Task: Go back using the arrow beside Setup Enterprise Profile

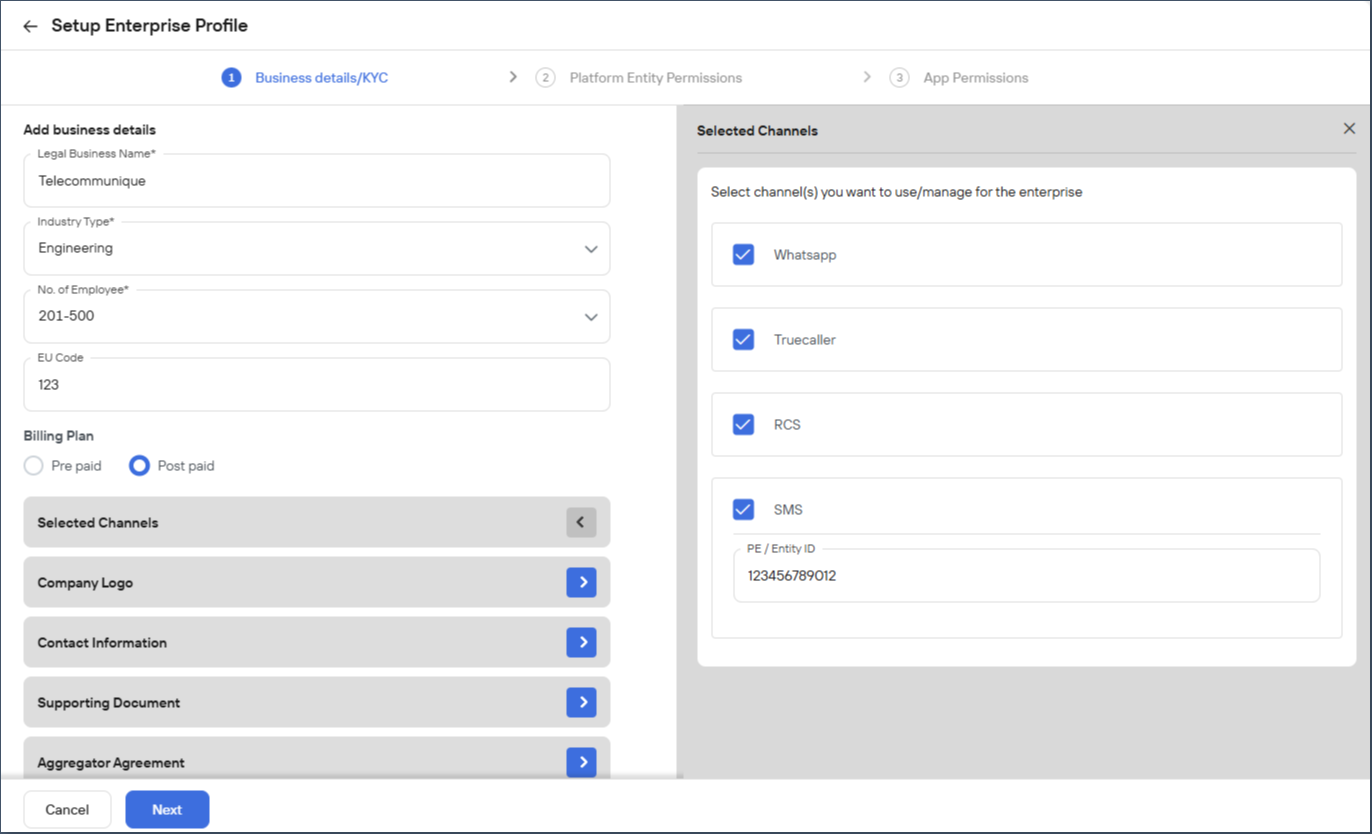Action: (30, 26)
